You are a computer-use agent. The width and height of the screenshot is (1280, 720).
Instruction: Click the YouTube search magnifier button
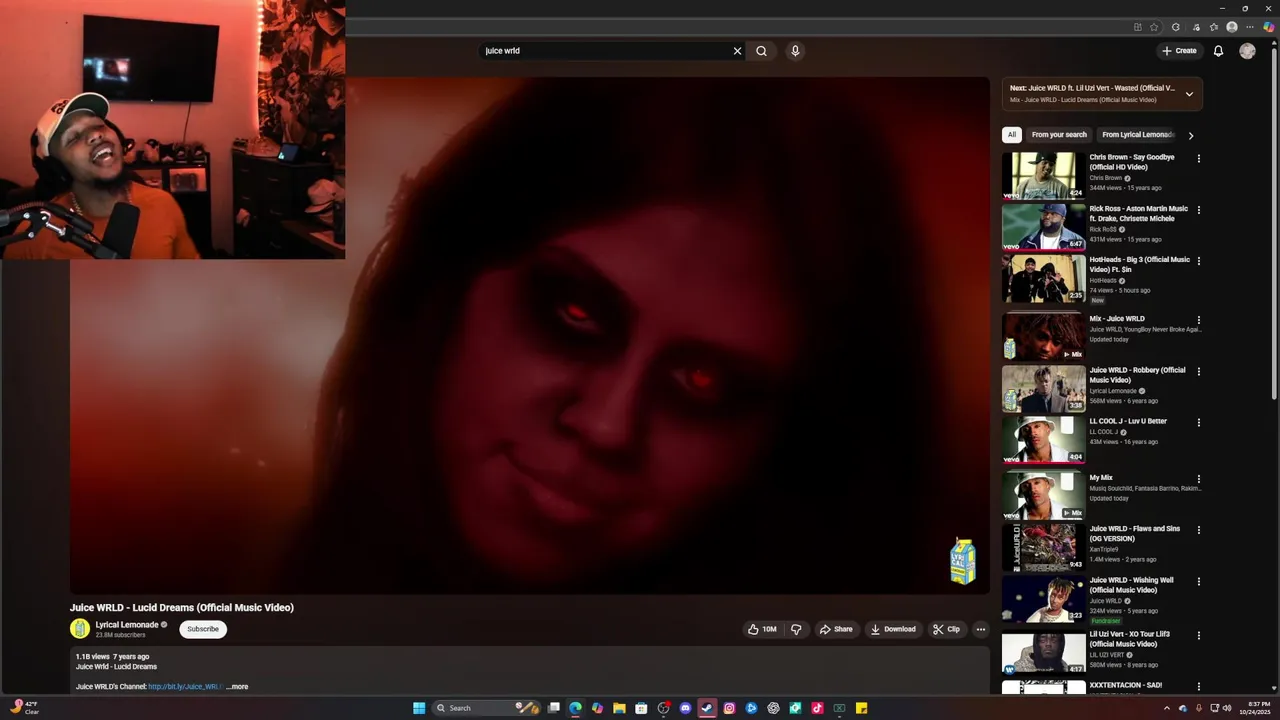pos(761,51)
